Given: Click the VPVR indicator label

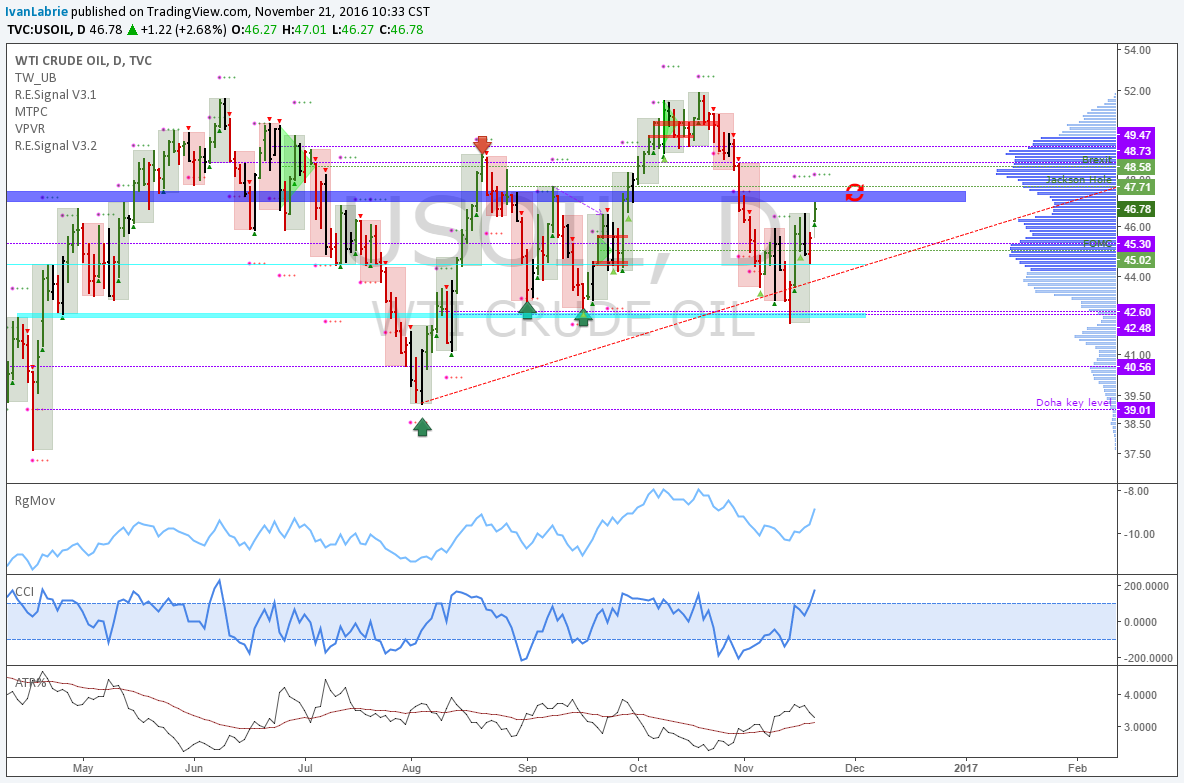Looking at the screenshot, I should tap(30, 129).
